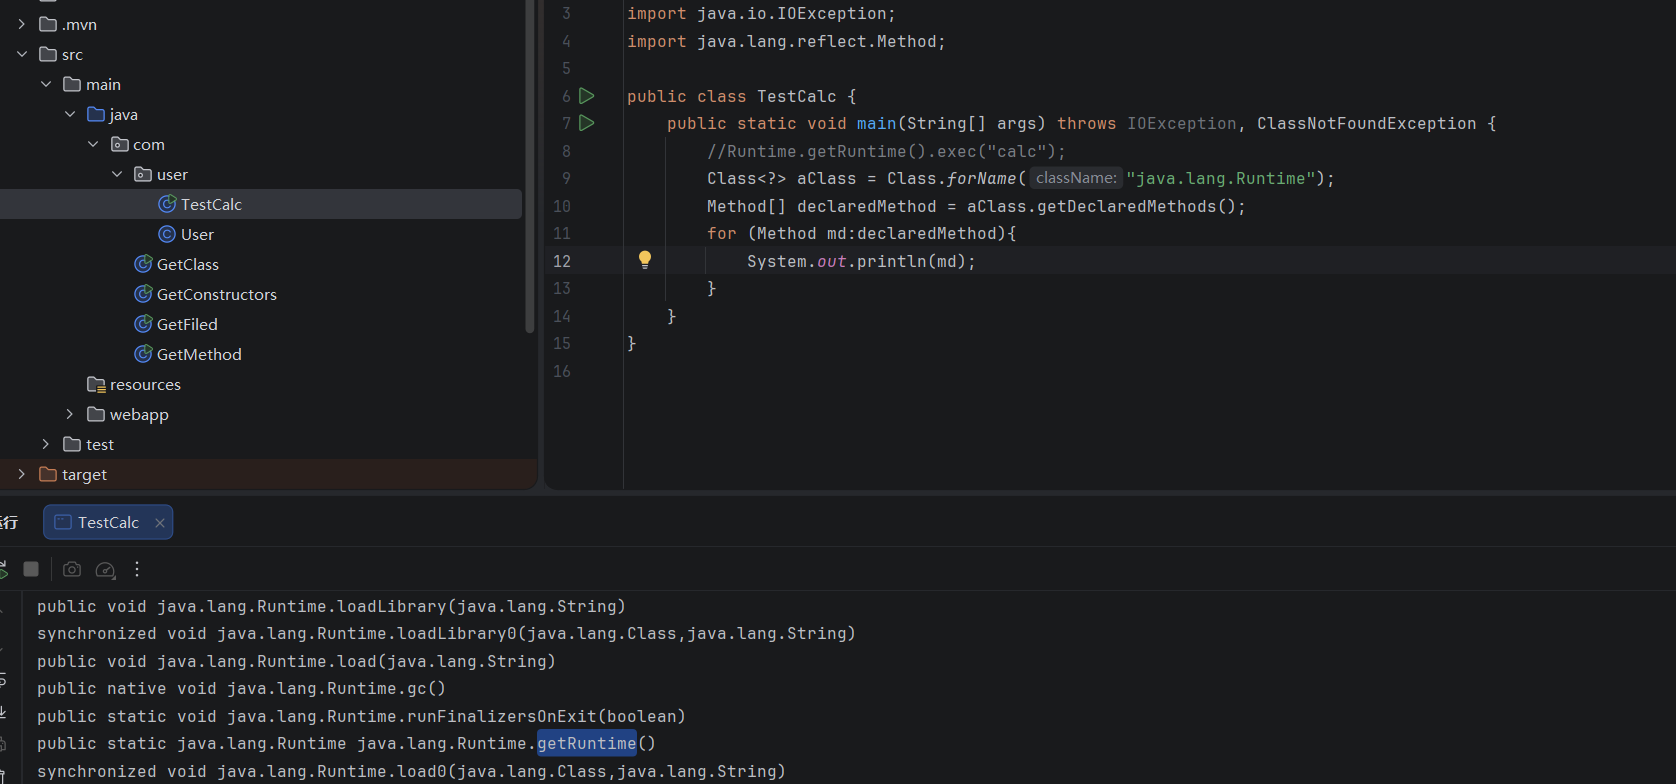Click the orange target folder icon
The image size is (1676, 784).
[48, 474]
